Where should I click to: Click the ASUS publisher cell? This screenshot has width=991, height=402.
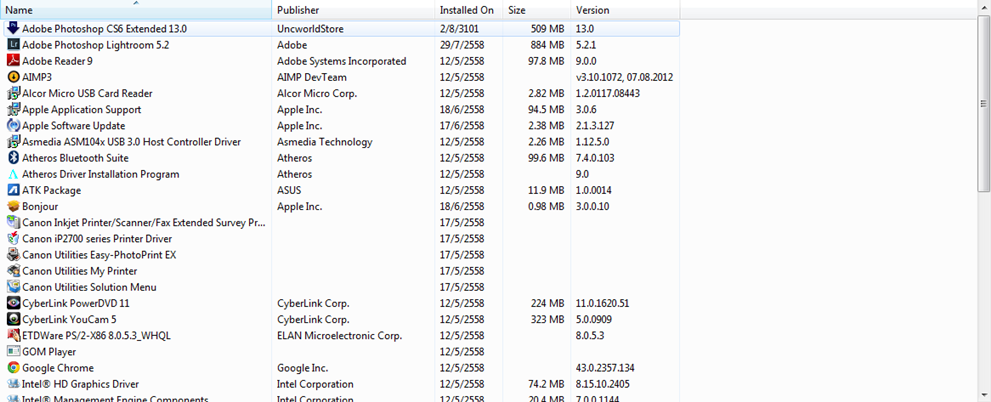(x=289, y=190)
